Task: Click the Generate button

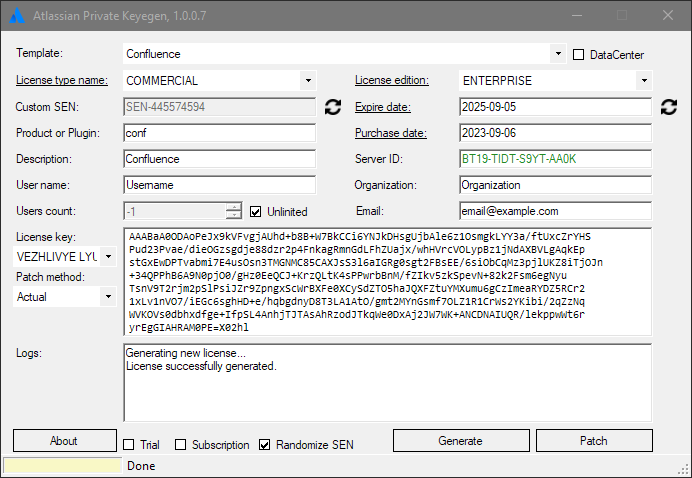Action: [x=461, y=440]
